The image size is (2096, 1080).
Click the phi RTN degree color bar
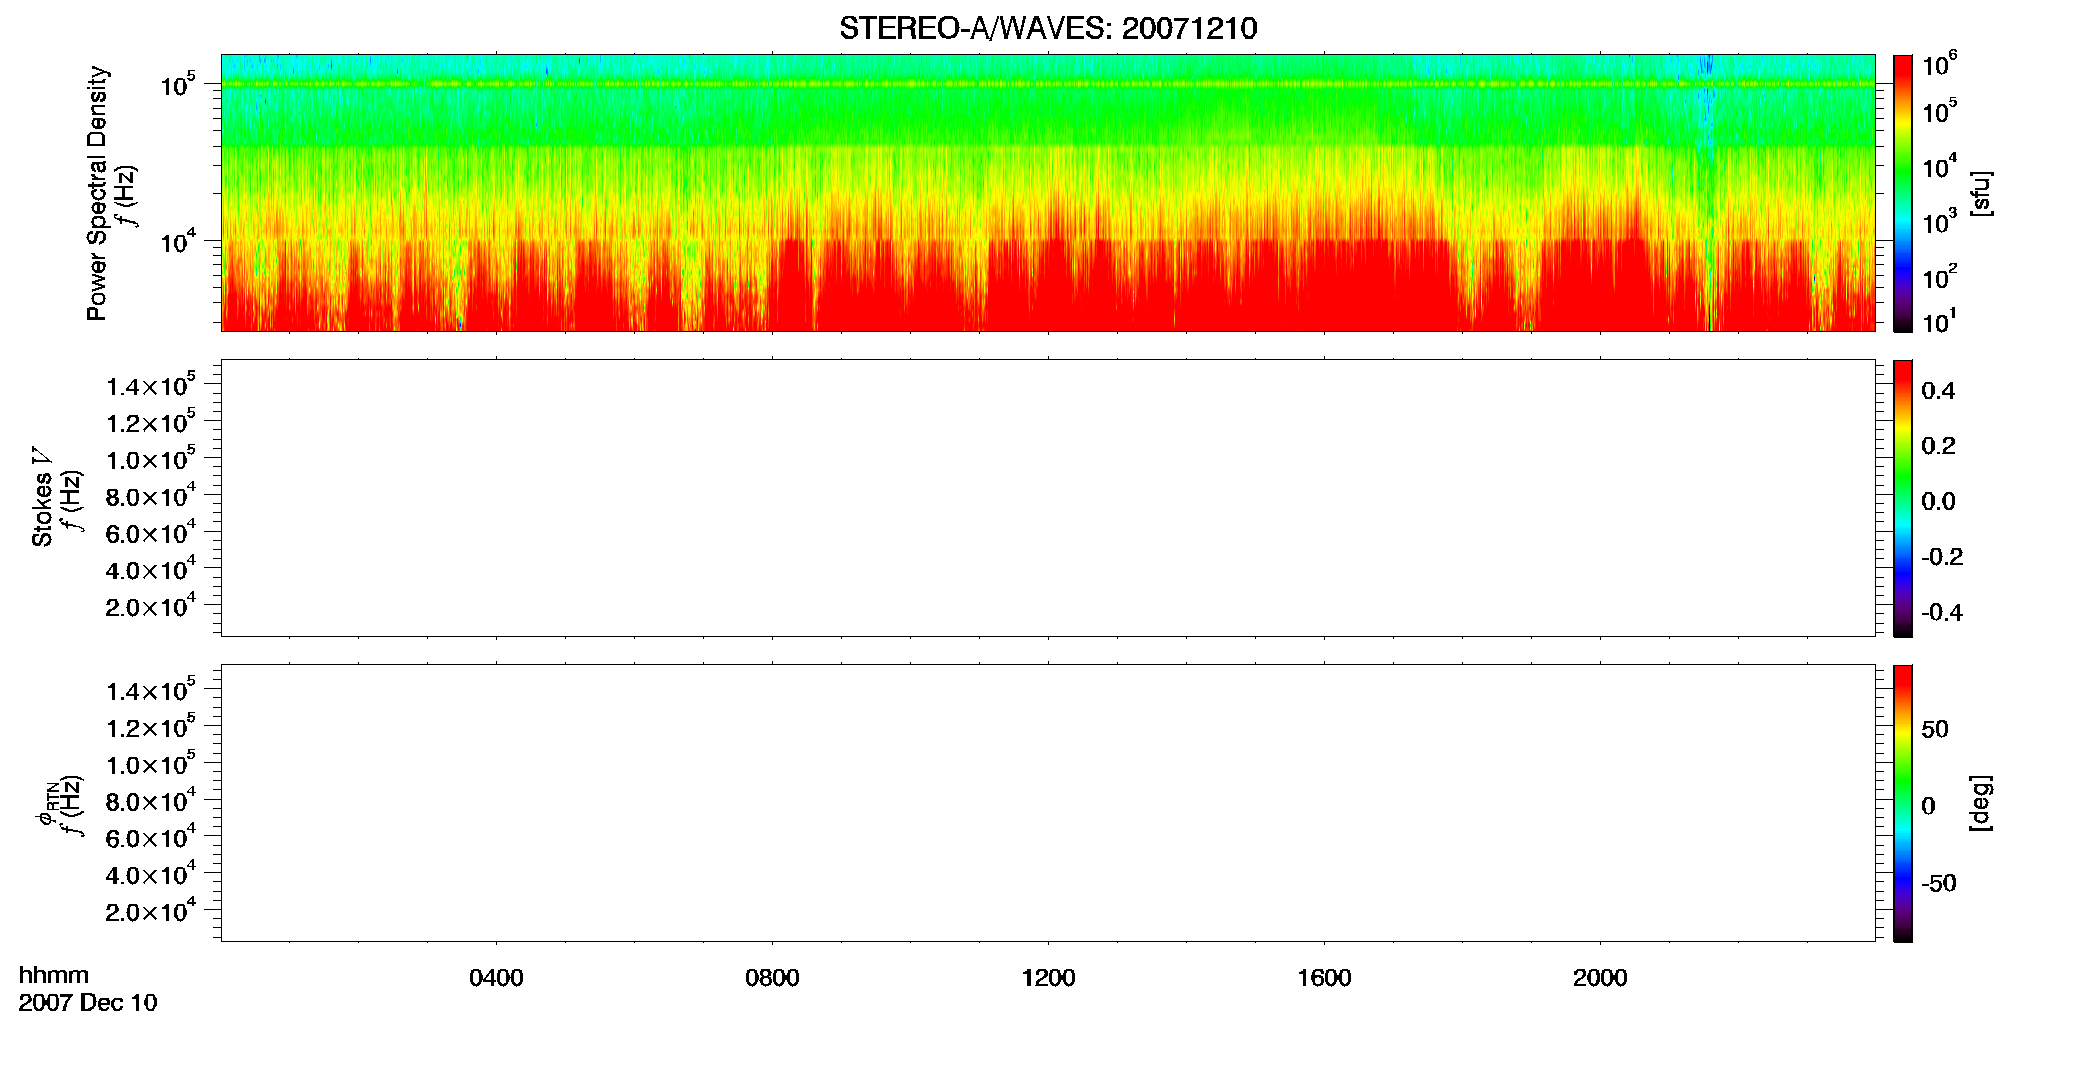1903,803
